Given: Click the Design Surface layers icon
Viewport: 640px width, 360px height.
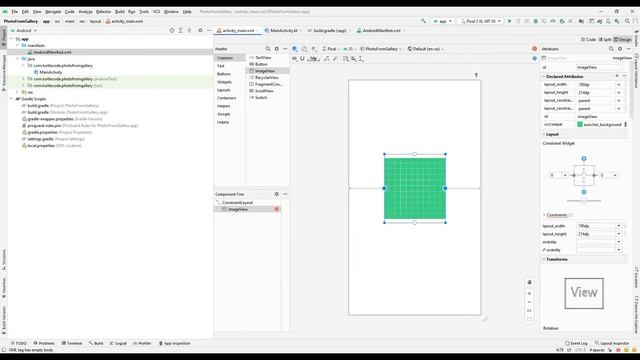Looking at the screenshot, I should click(295, 49).
